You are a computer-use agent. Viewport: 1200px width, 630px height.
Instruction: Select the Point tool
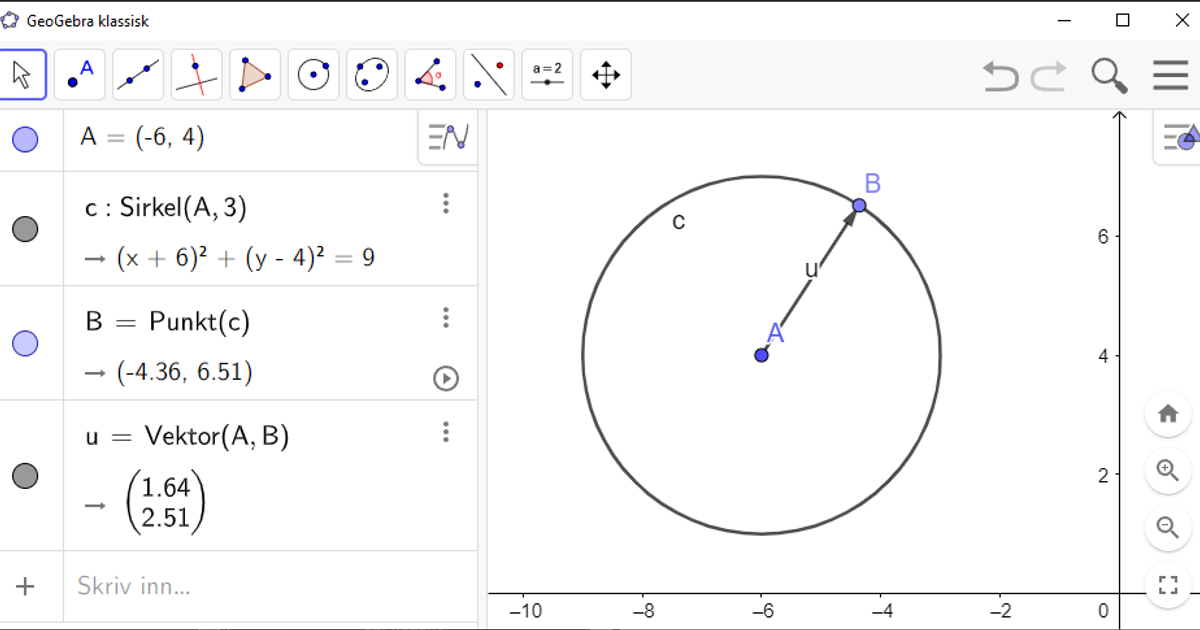tap(79, 74)
